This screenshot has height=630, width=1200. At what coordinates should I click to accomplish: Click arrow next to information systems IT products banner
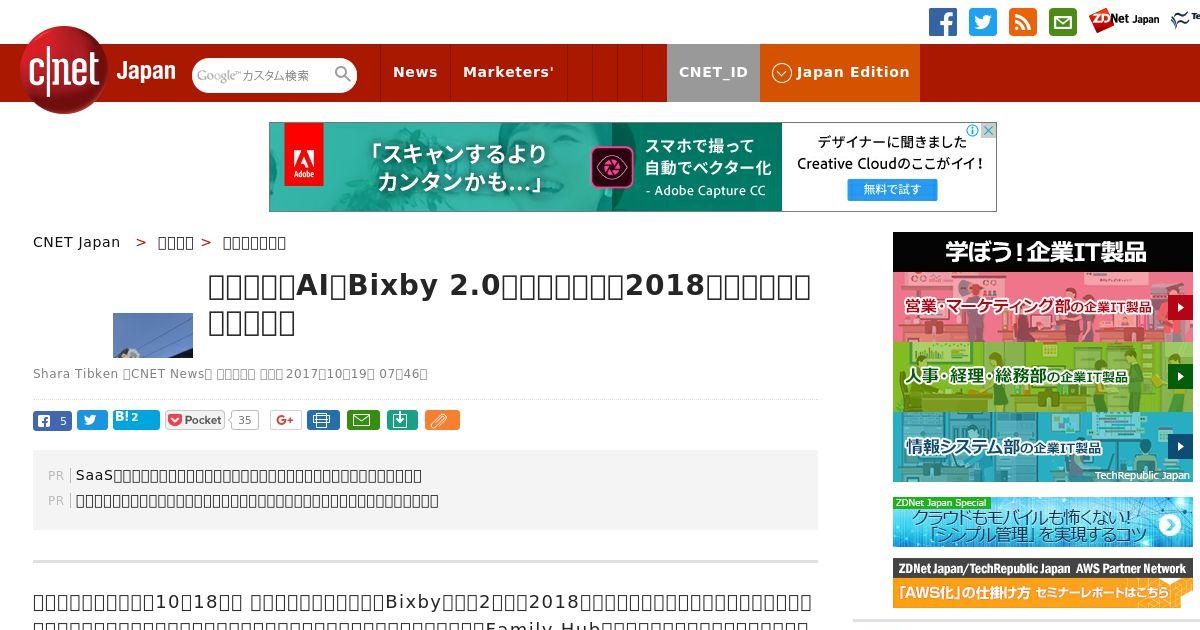[1180, 447]
